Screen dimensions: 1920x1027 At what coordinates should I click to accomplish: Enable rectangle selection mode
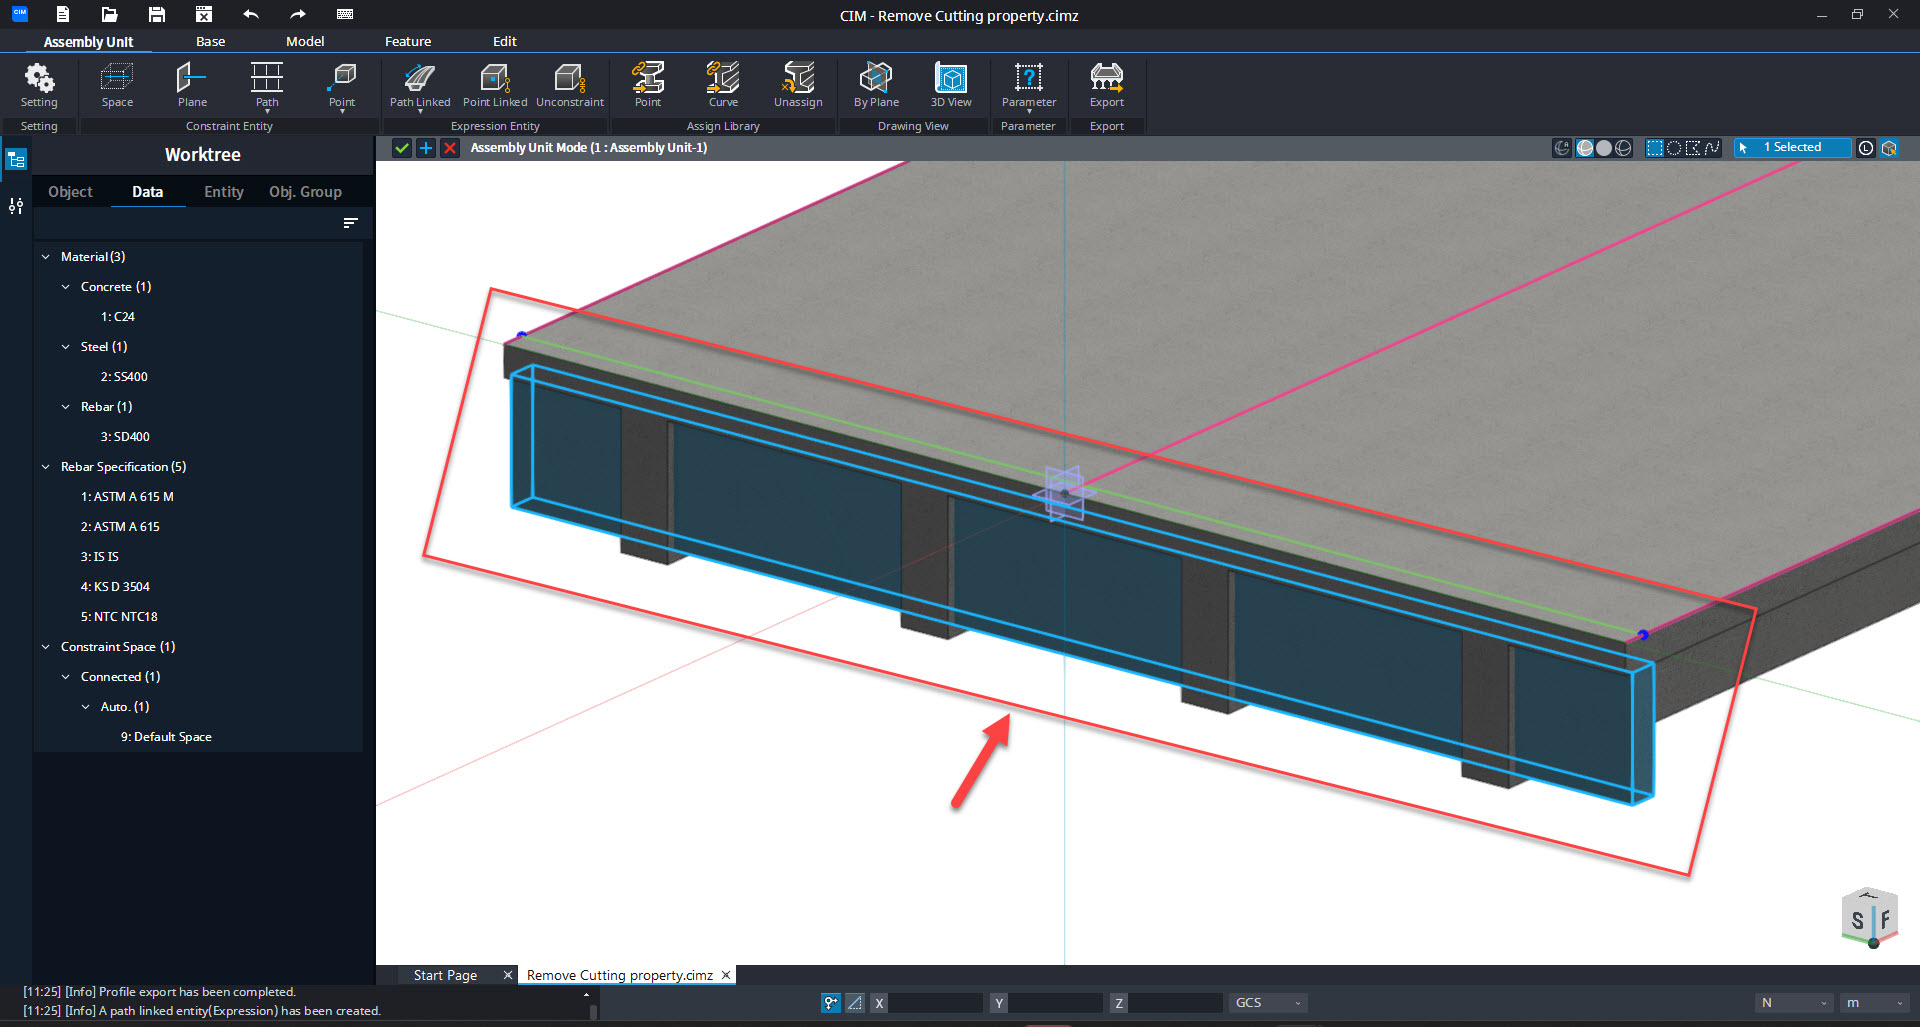(1655, 148)
